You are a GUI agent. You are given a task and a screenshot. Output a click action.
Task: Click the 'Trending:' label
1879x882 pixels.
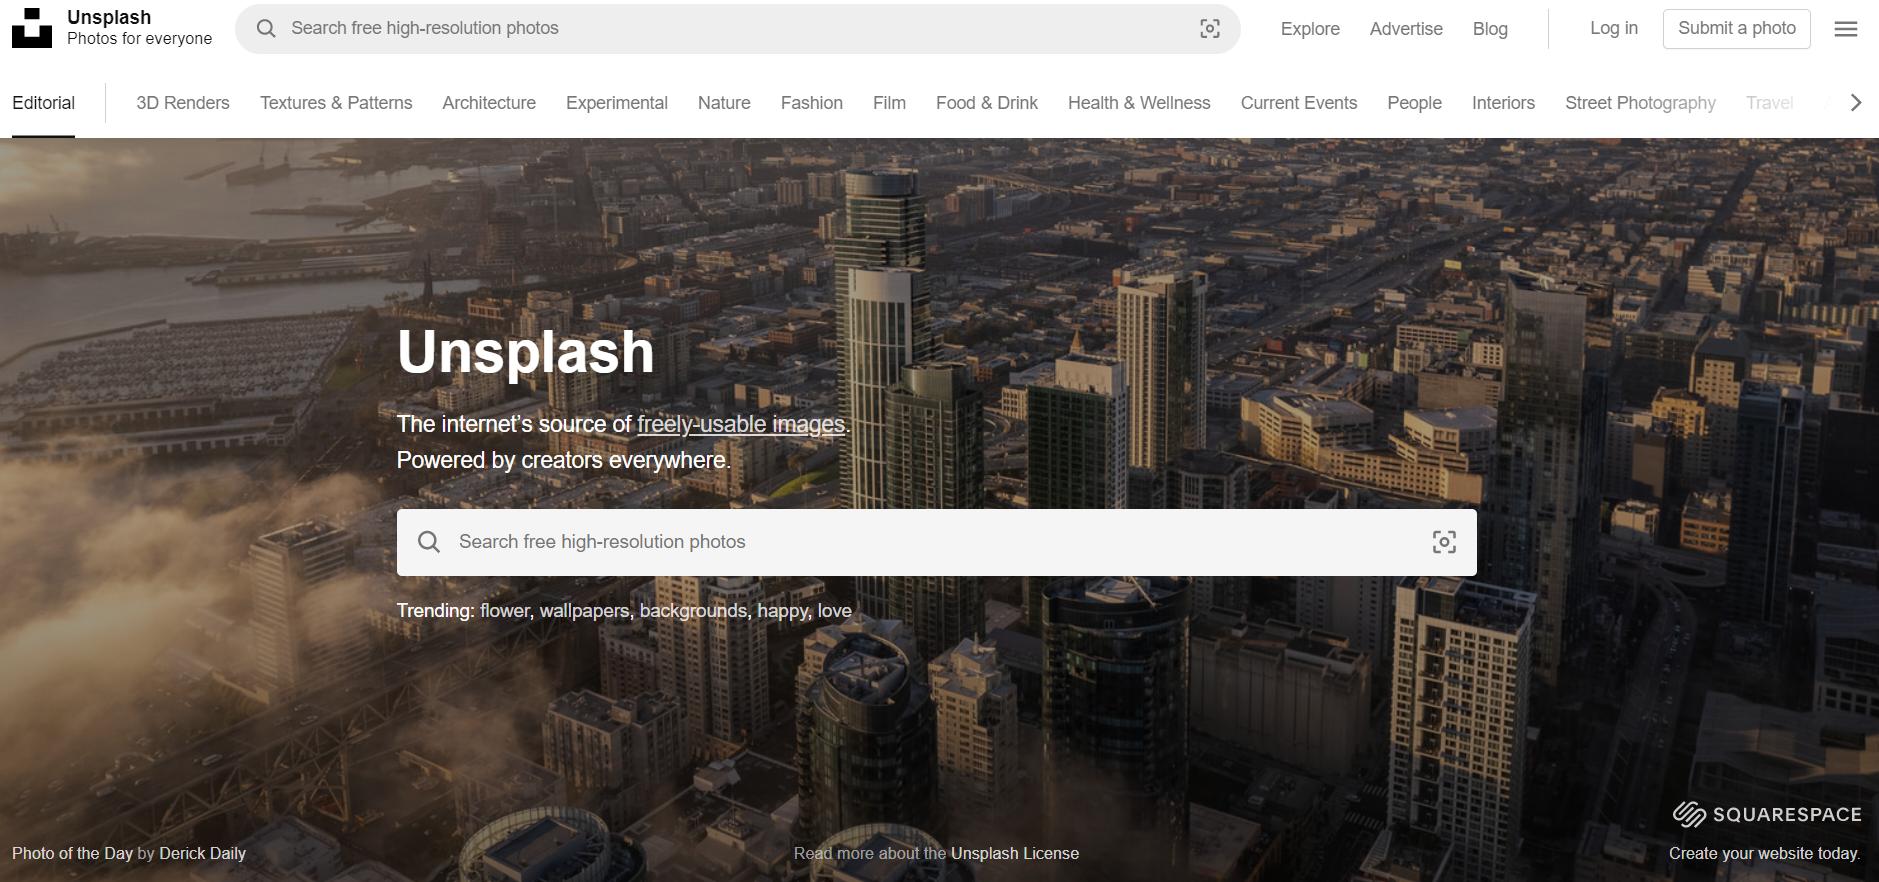click(x=435, y=611)
